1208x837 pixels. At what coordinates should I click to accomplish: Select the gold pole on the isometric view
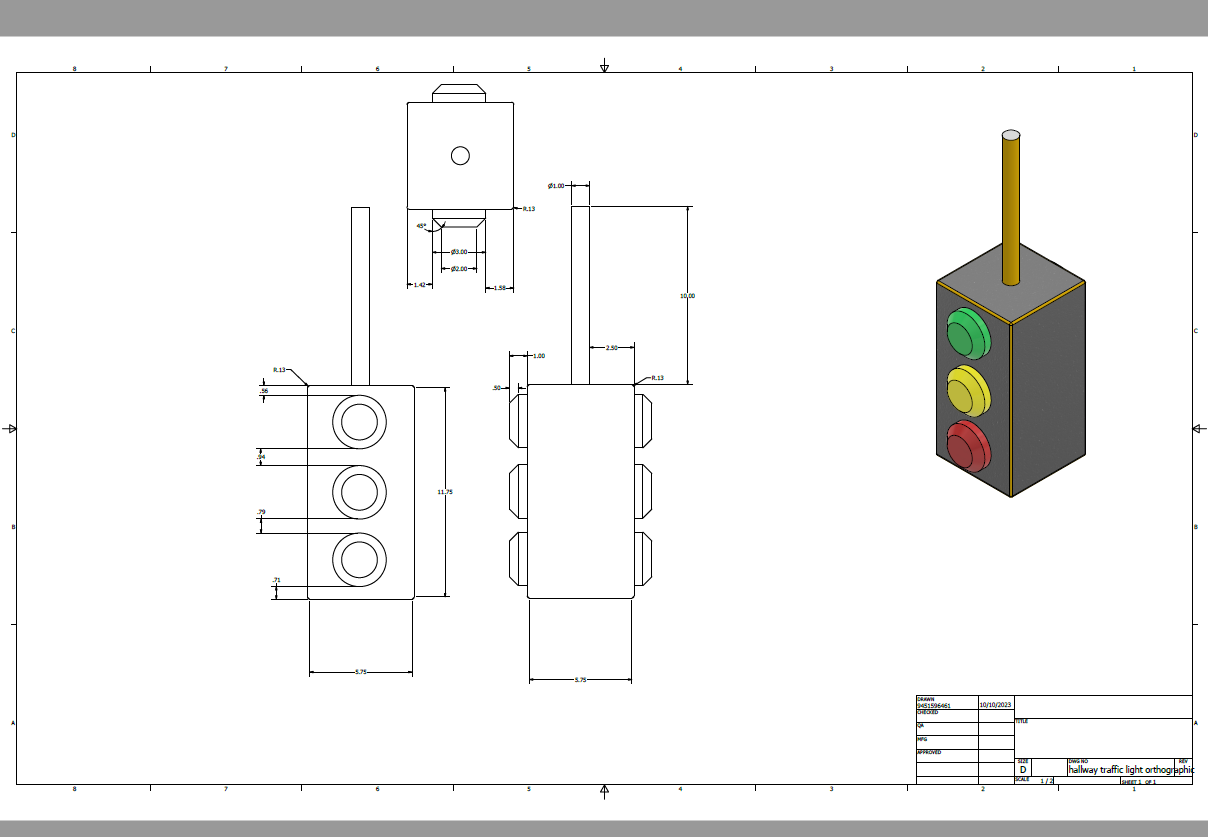pos(1011,210)
